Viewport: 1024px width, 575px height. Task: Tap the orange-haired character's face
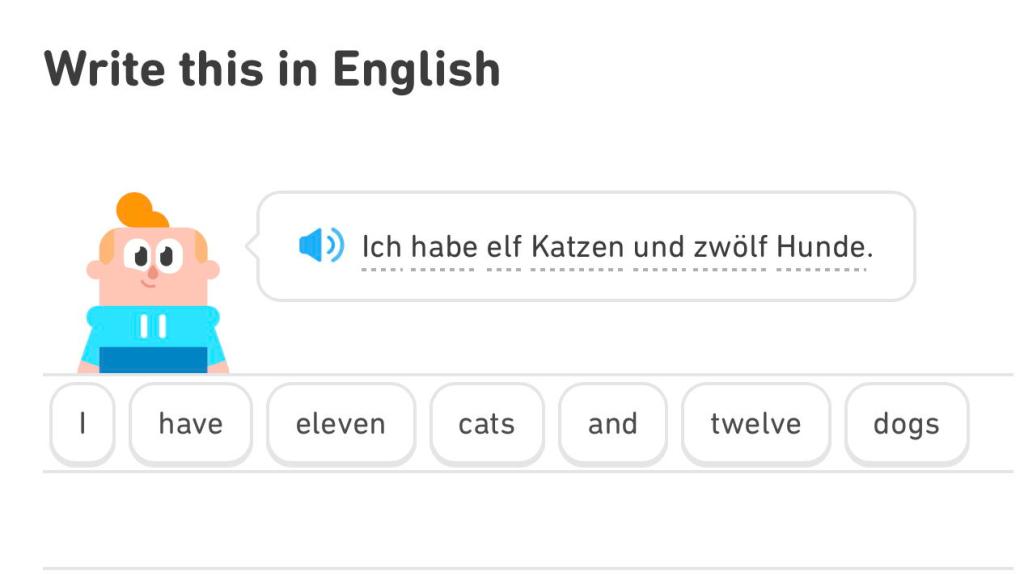[x=153, y=260]
